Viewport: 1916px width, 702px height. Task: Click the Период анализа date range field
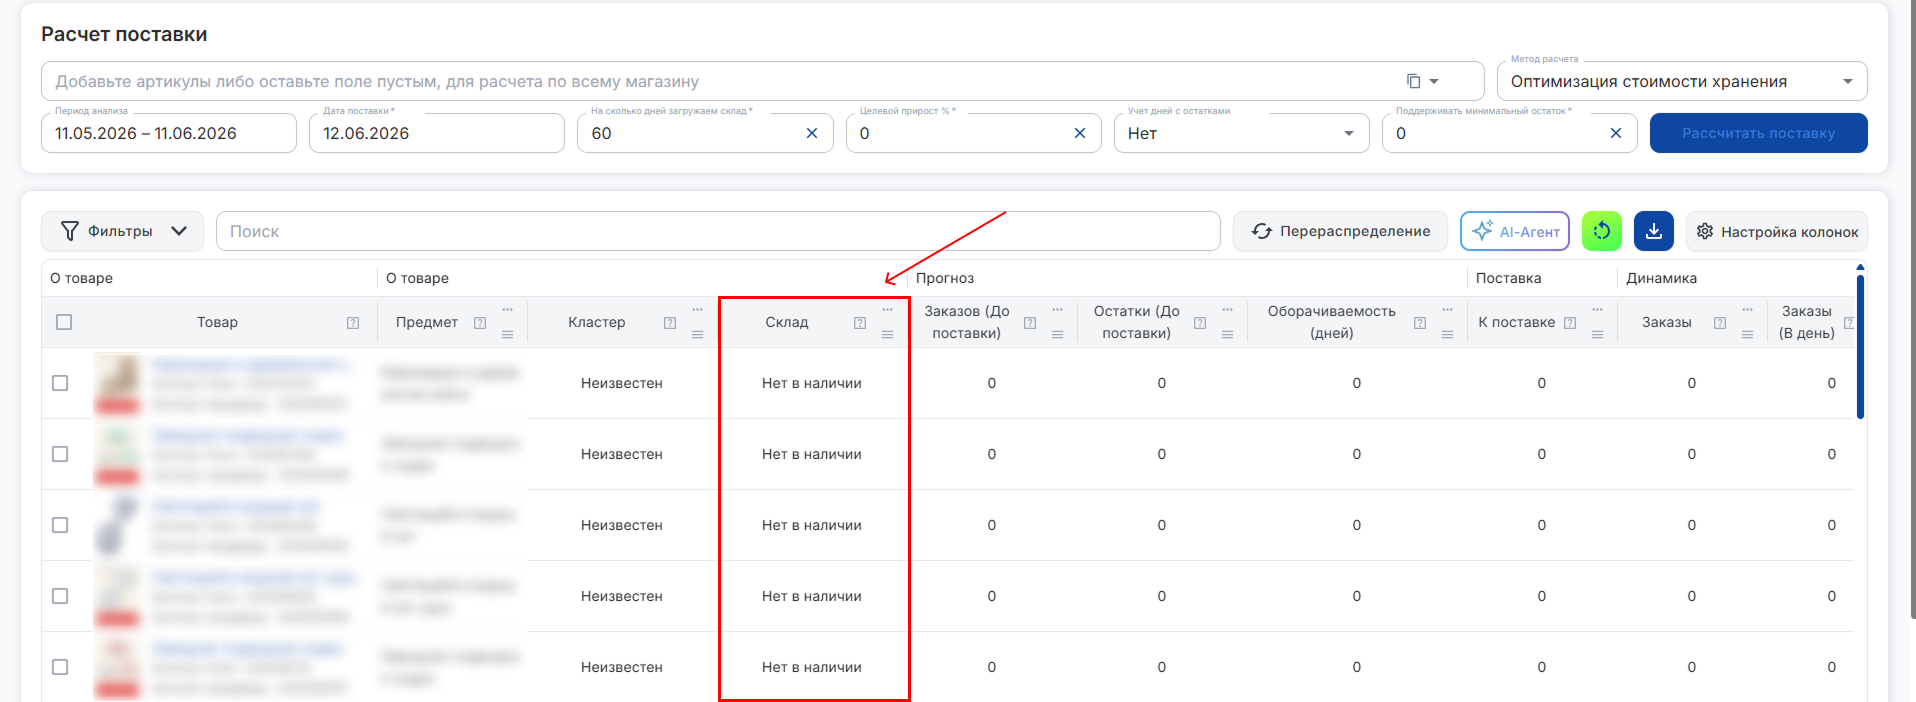click(x=169, y=133)
